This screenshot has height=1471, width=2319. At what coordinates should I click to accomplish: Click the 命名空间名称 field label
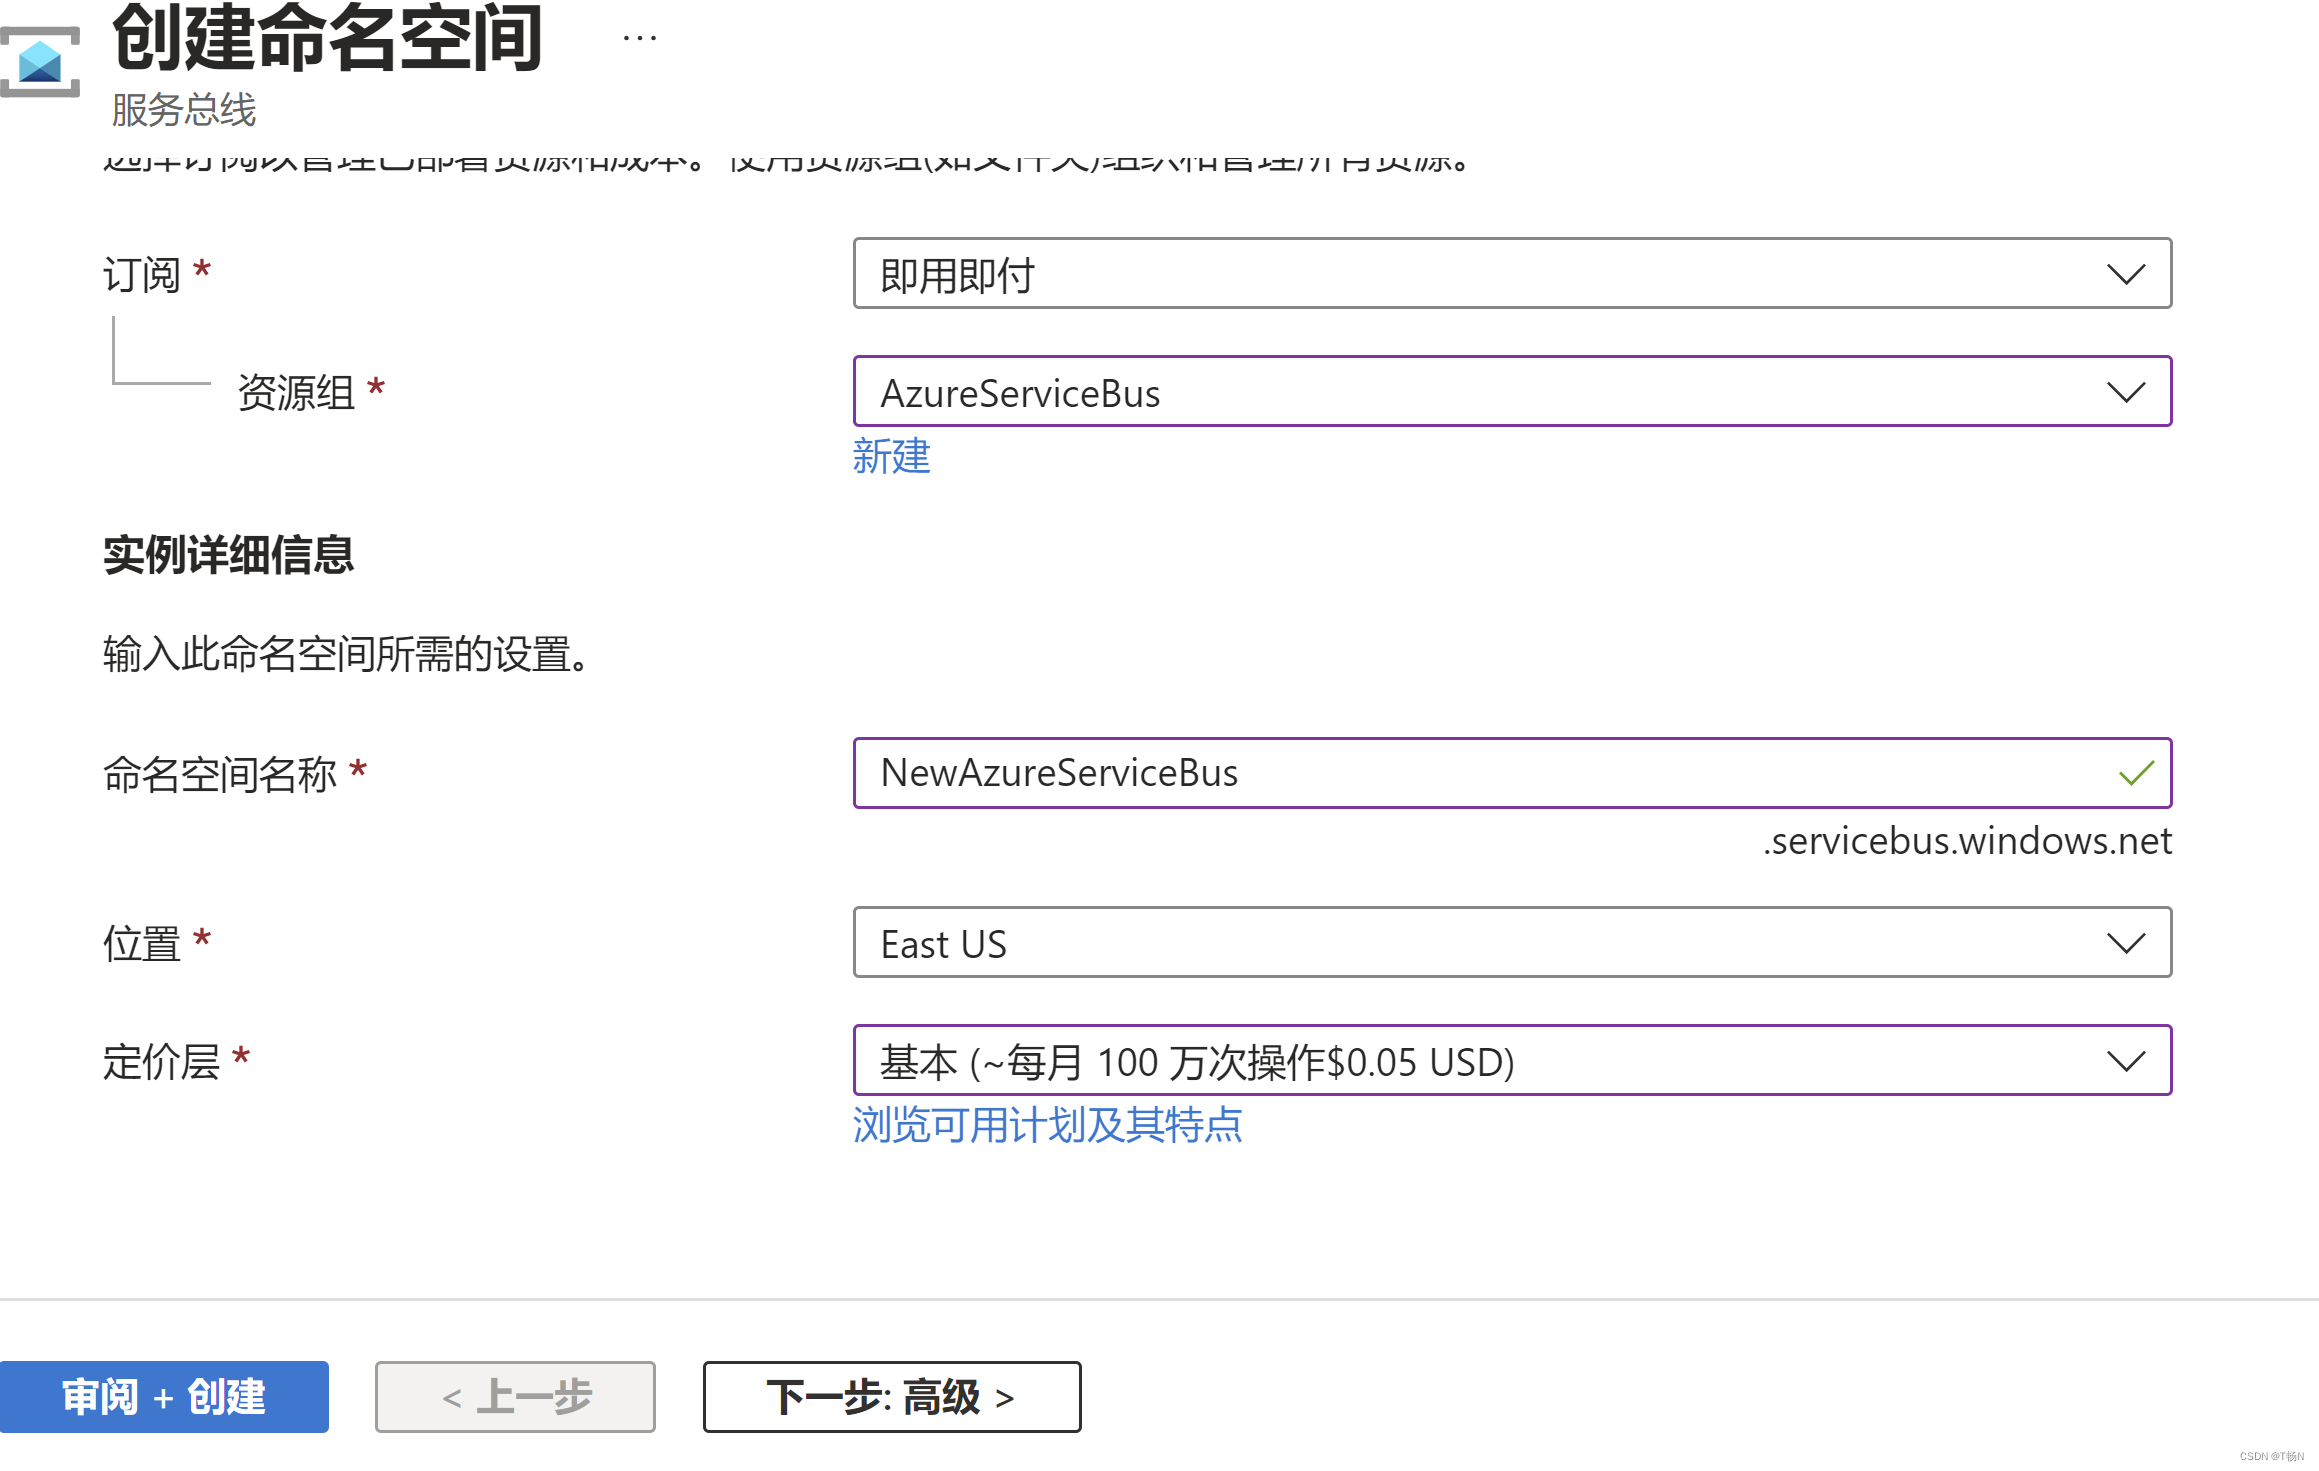pos(220,775)
